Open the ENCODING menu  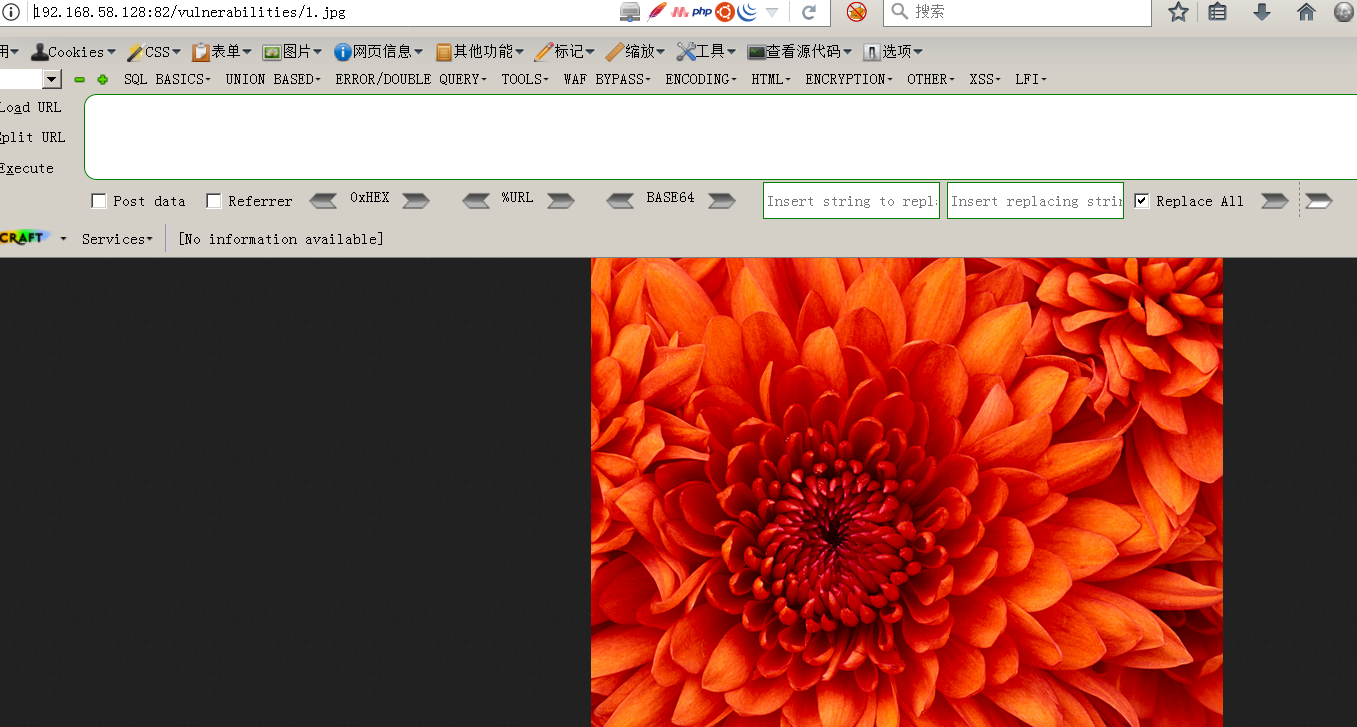(701, 79)
